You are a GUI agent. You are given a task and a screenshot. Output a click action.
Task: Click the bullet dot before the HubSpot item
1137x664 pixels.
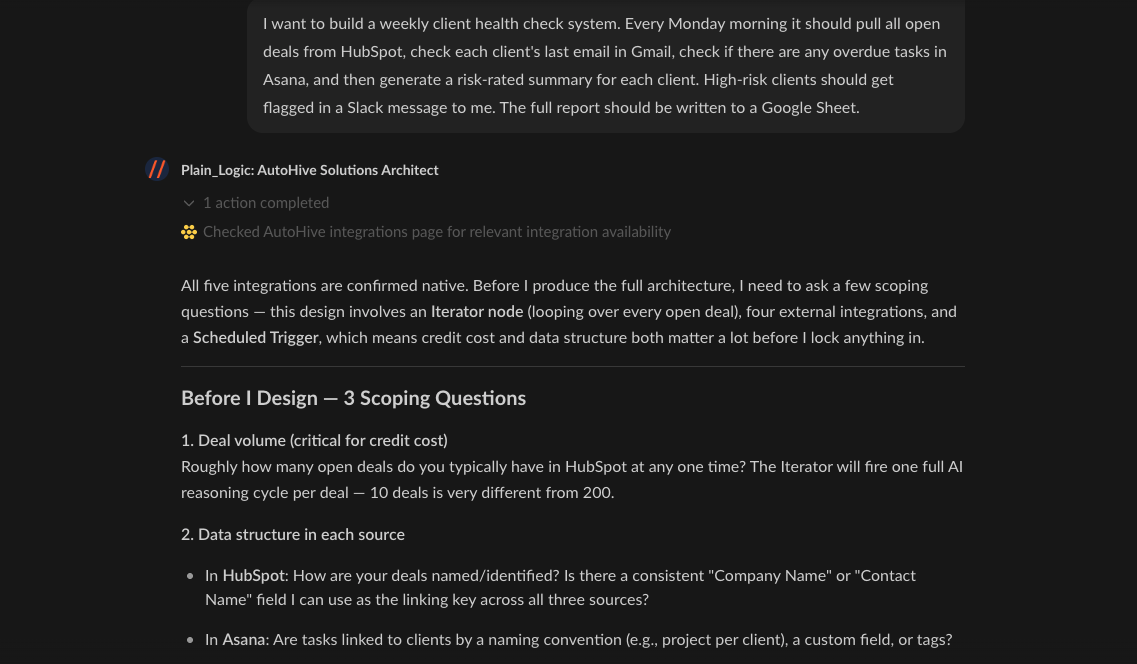pyautogui.click(x=190, y=577)
